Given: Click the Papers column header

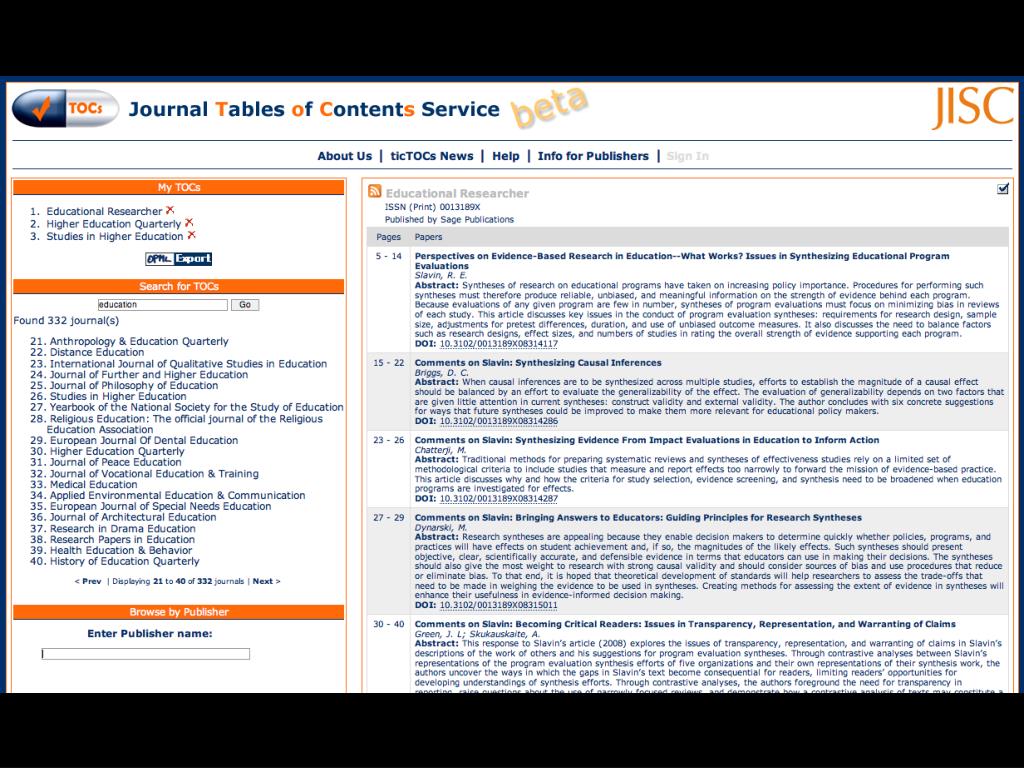Looking at the screenshot, I should (x=428, y=237).
